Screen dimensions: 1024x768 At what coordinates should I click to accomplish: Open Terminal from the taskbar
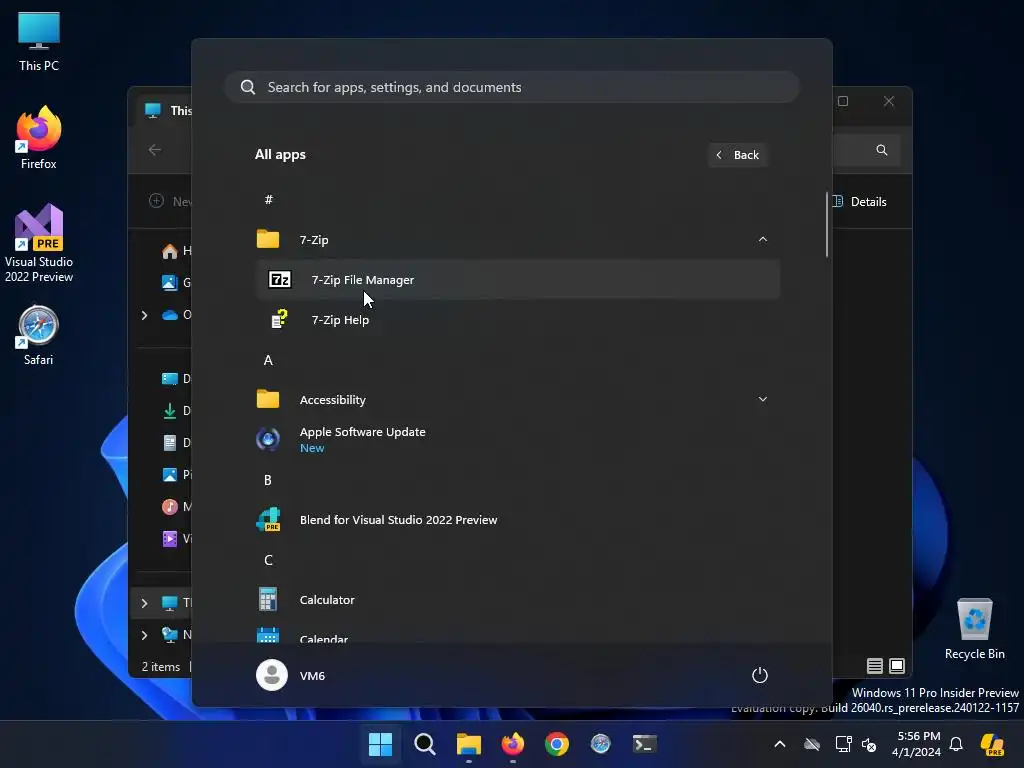pyautogui.click(x=645, y=744)
